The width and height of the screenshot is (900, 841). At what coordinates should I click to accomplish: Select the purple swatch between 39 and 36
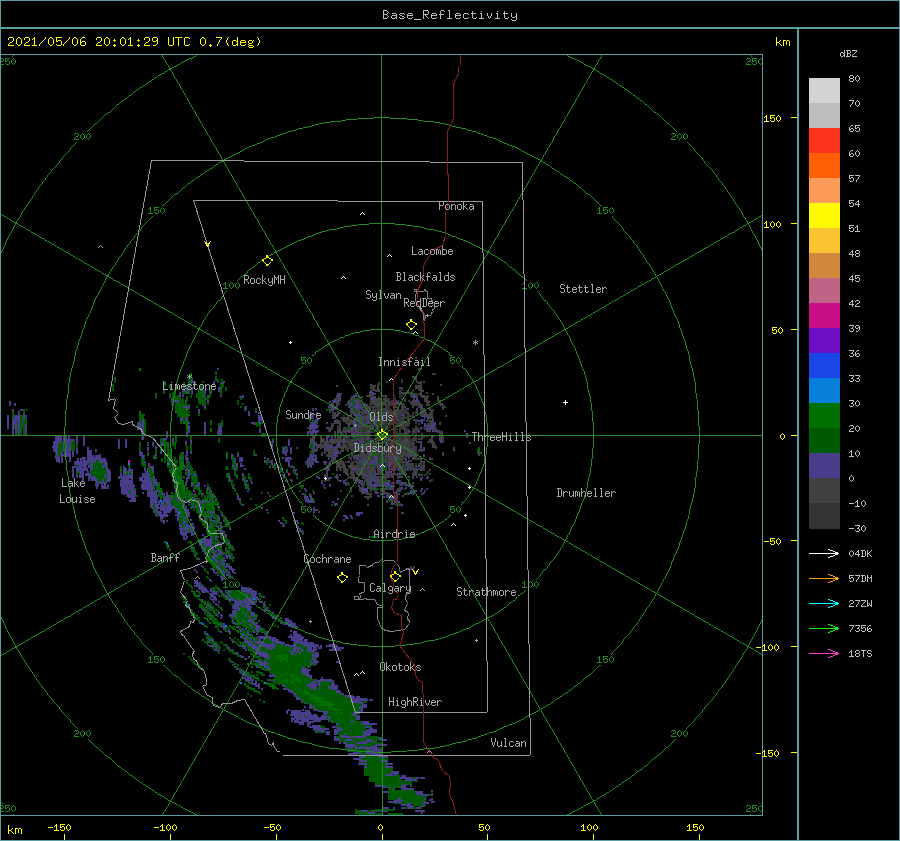[x=824, y=340]
